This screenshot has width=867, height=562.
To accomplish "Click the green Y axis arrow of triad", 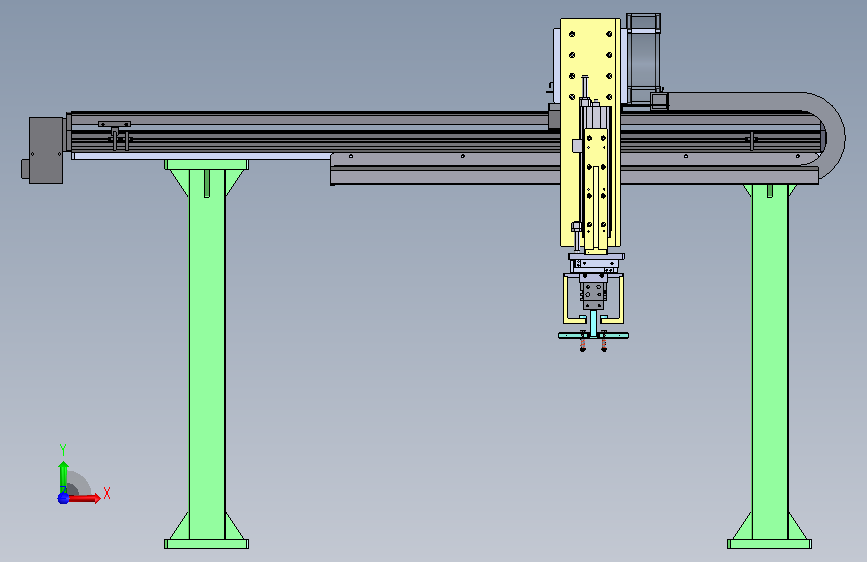I will click(63, 476).
